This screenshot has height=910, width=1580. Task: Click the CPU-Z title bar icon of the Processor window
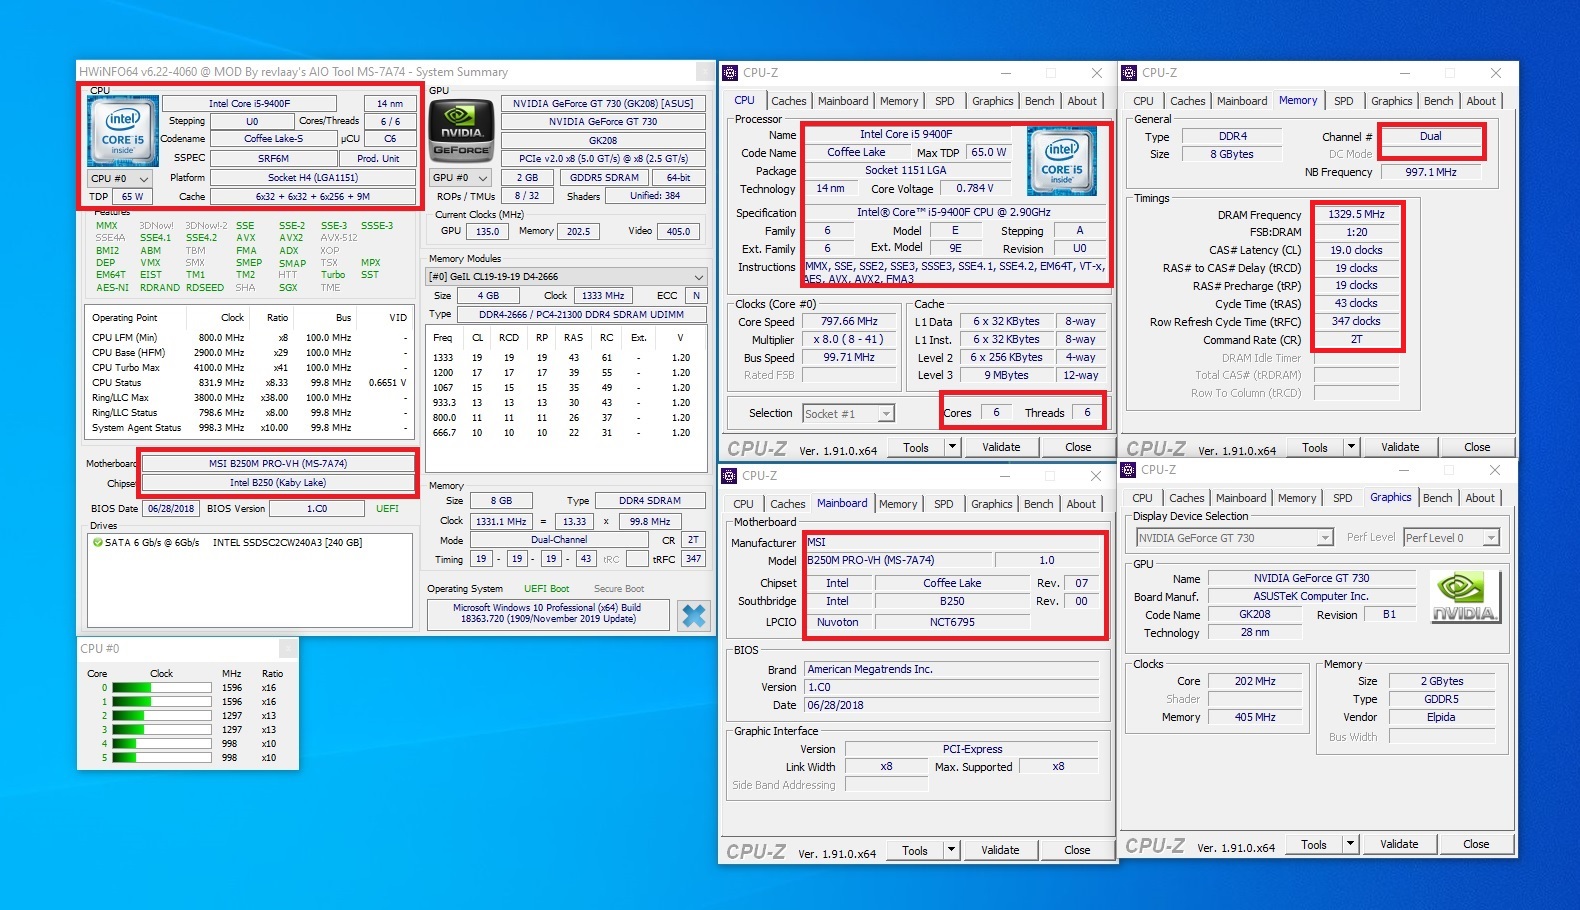click(x=731, y=73)
